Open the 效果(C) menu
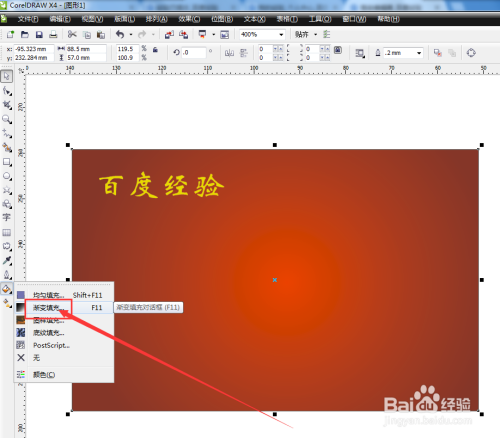Image resolution: width=500 pixels, height=438 pixels. click(189, 19)
